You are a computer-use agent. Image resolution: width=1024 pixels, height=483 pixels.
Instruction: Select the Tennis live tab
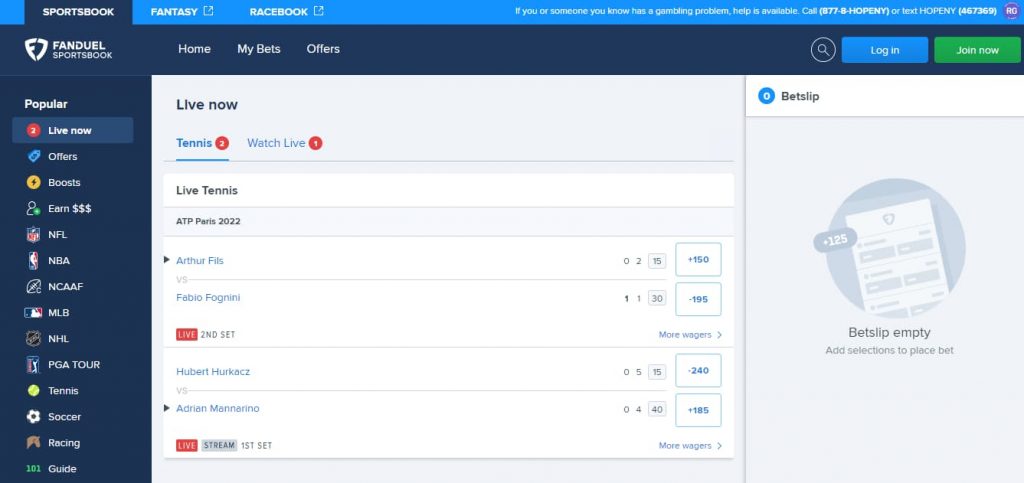[x=202, y=144]
